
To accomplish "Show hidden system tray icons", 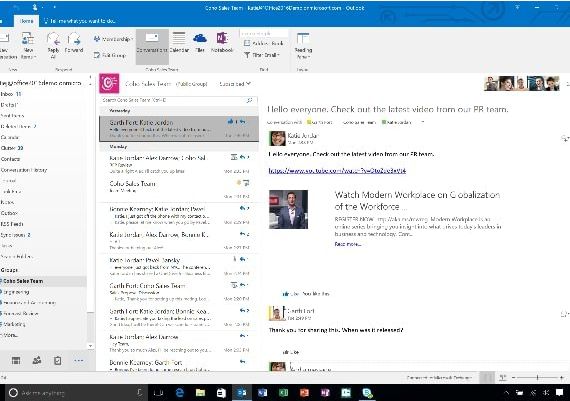I will (x=506, y=393).
